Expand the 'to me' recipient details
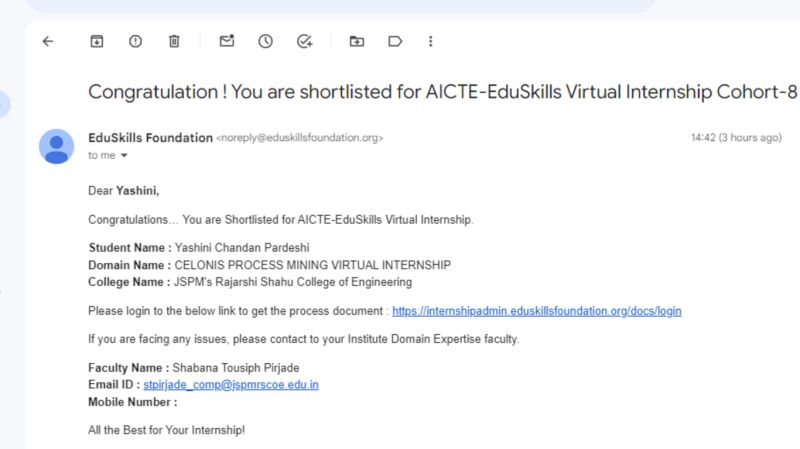Image resolution: width=800 pixels, height=449 pixels. click(x=124, y=155)
